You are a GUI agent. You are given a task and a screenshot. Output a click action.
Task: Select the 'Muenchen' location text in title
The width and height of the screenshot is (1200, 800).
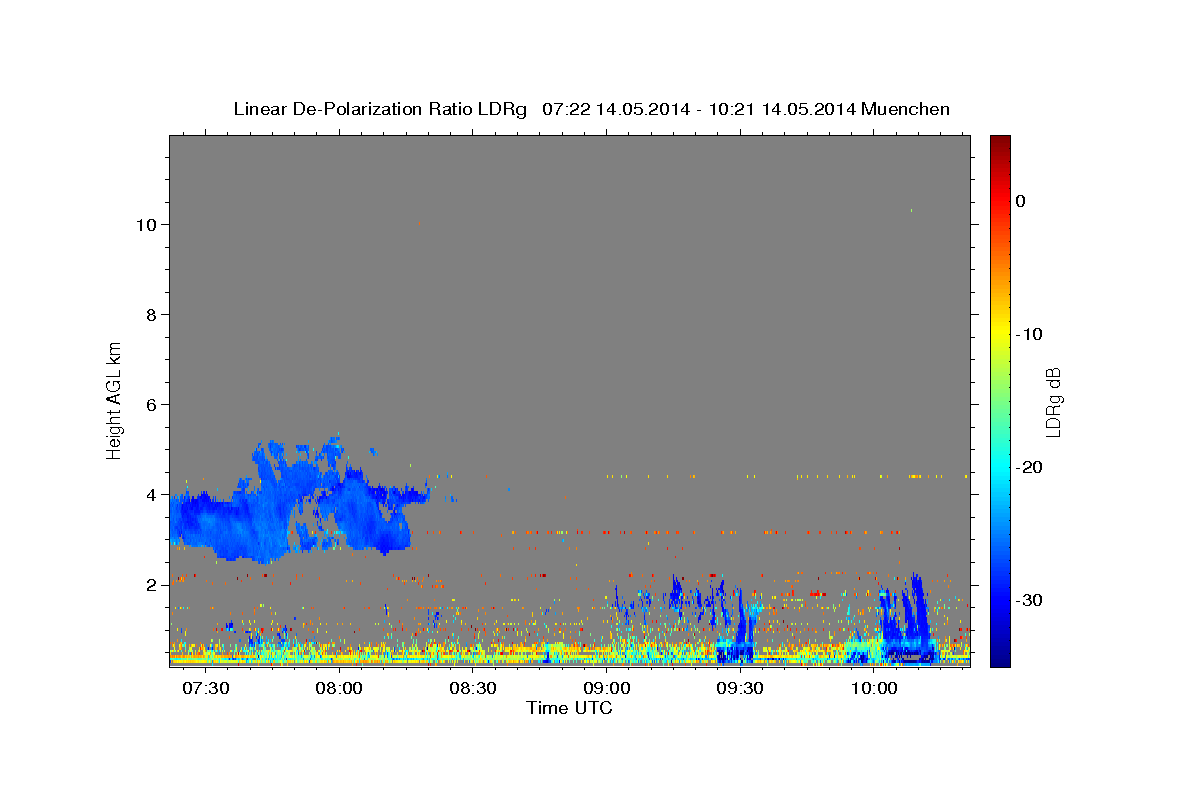click(906, 109)
